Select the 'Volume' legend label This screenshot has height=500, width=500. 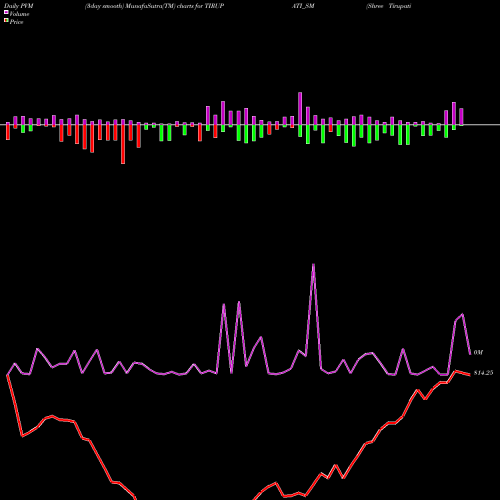point(19,14)
